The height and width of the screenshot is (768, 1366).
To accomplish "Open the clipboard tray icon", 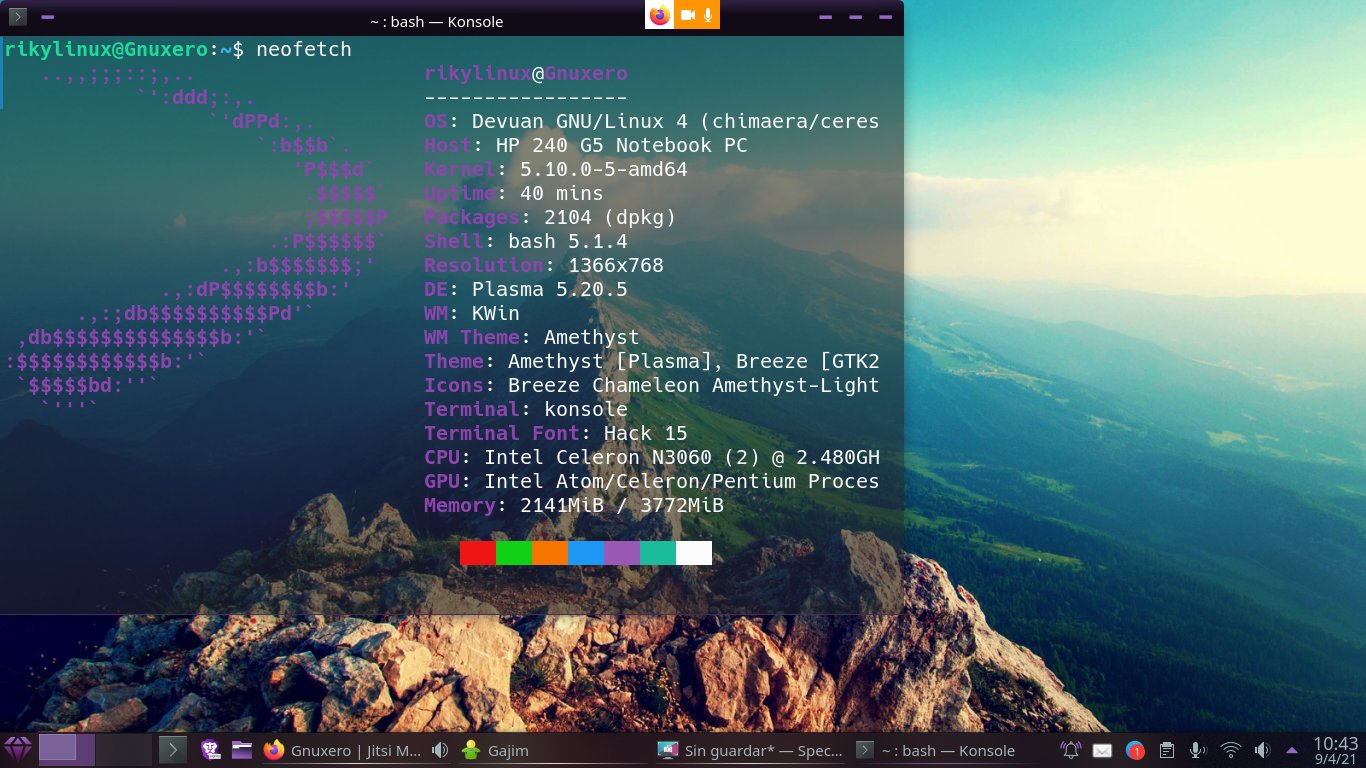I will 1166,750.
